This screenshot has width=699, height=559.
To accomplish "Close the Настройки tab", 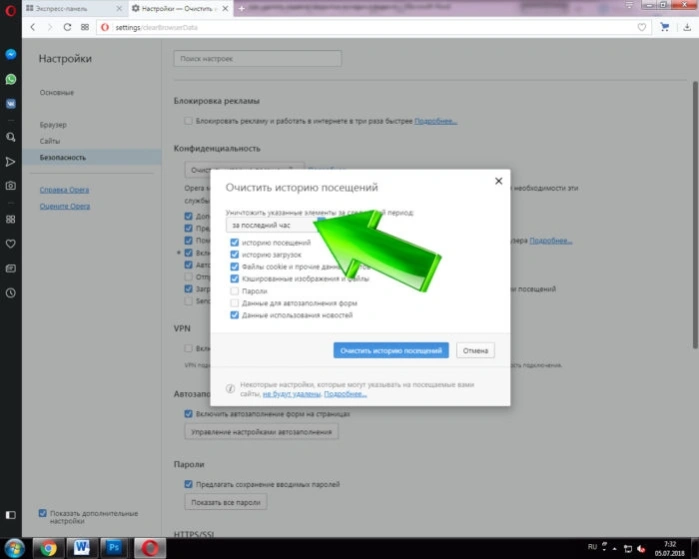I will pyautogui.click(x=226, y=8).
